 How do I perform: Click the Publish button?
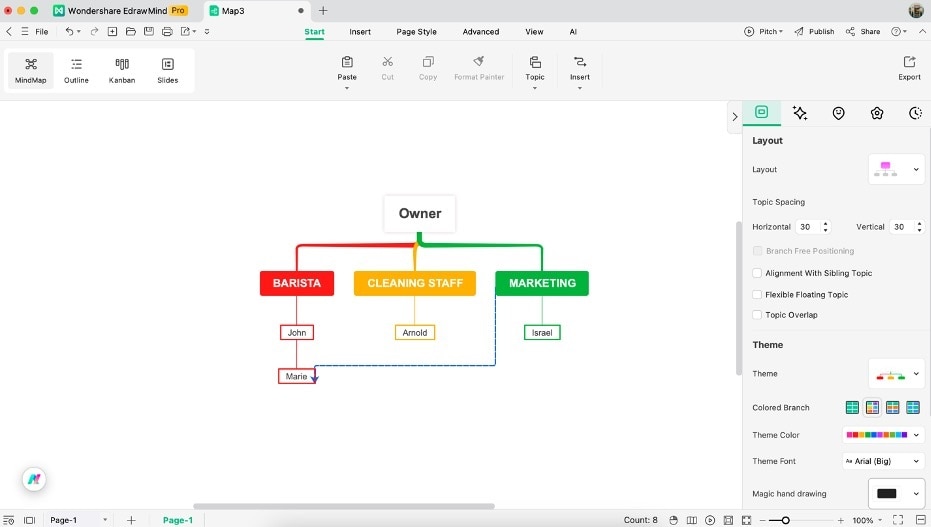pos(814,31)
